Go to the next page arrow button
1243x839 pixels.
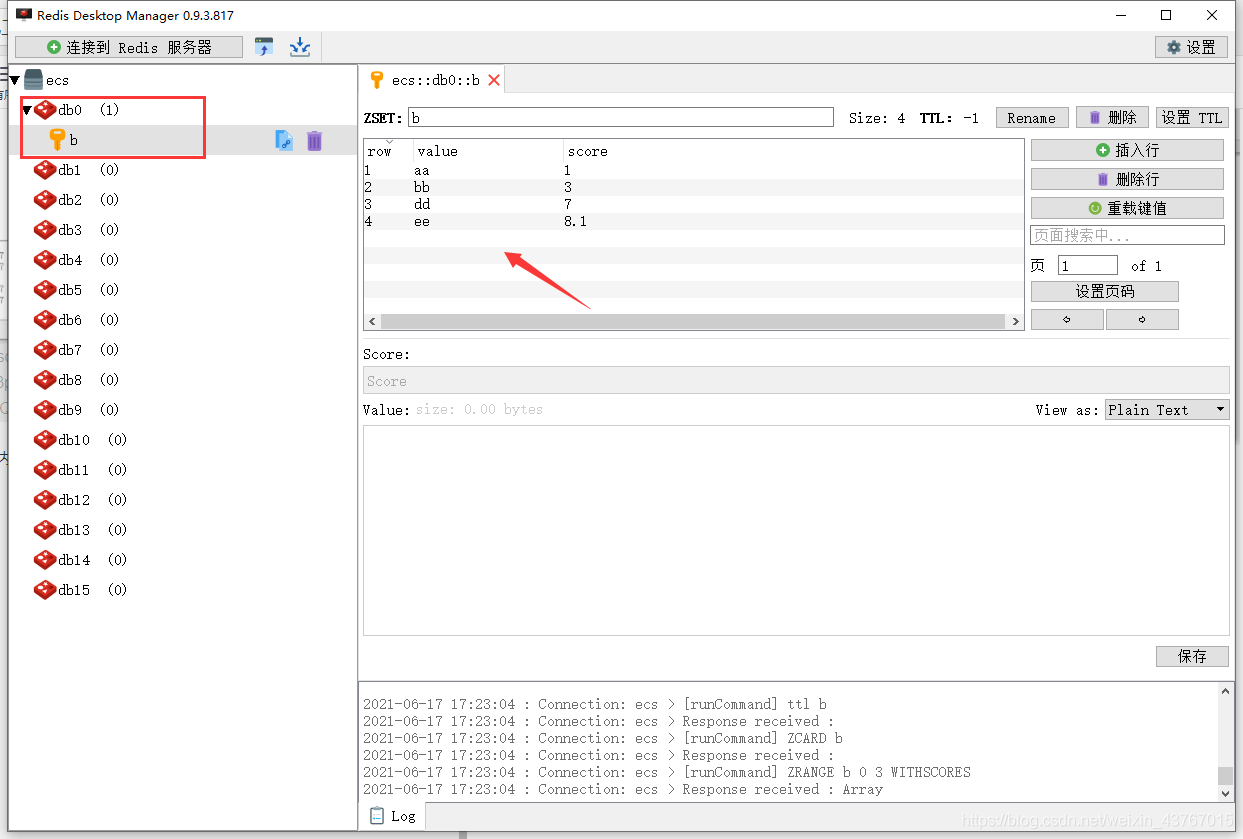point(1142,320)
